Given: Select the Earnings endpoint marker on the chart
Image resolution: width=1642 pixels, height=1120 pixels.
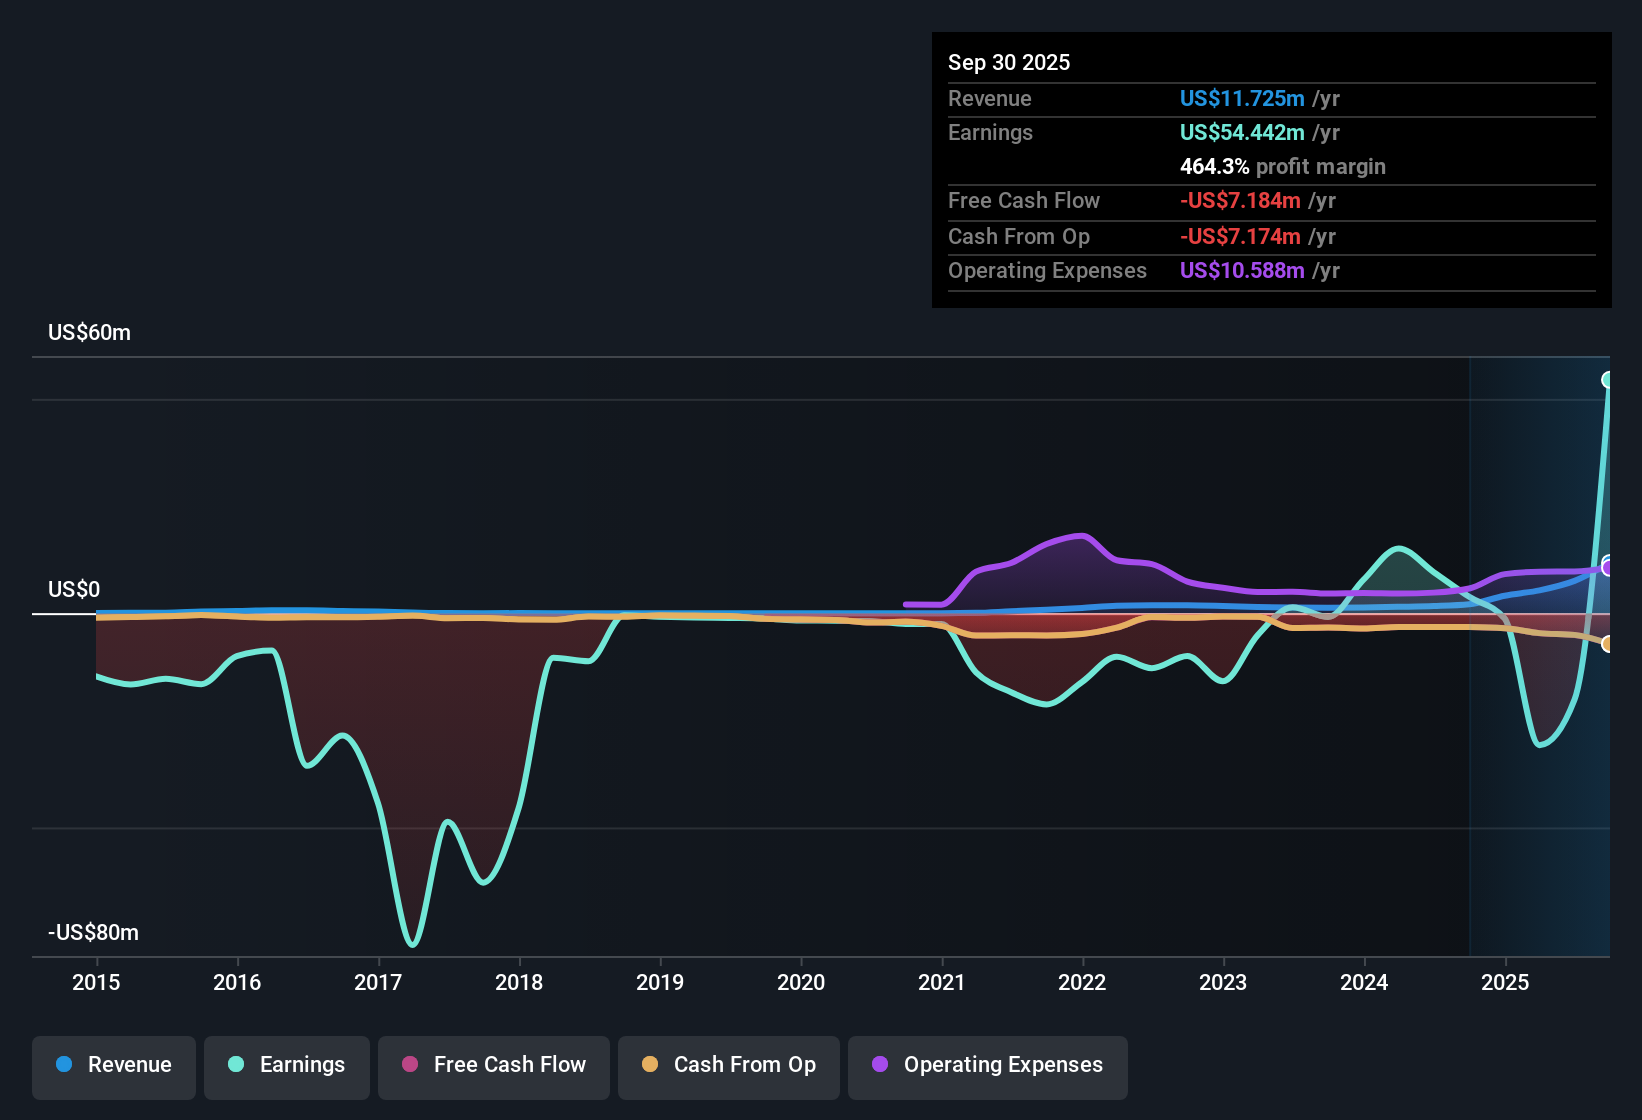Looking at the screenshot, I should (x=1609, y=378).
